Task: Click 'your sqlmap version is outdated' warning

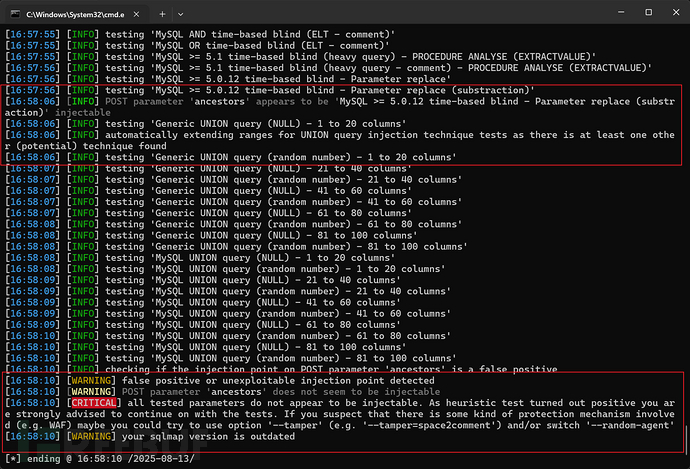Action: pos(208,436)
